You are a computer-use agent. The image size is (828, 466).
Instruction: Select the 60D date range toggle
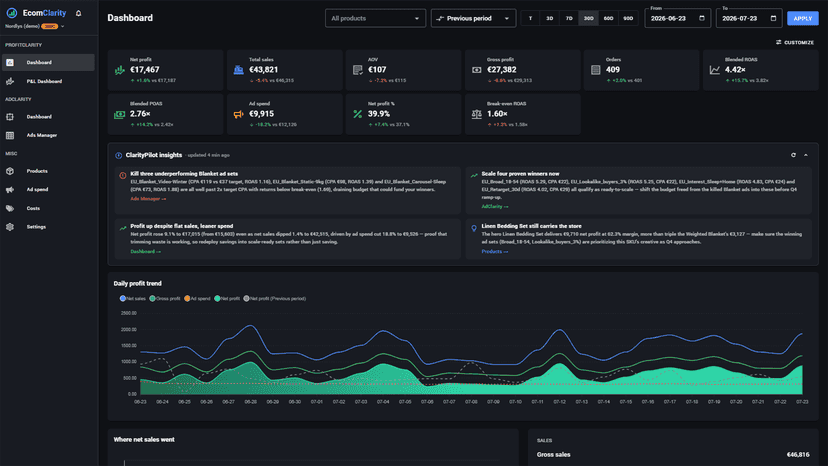(608, 18)
